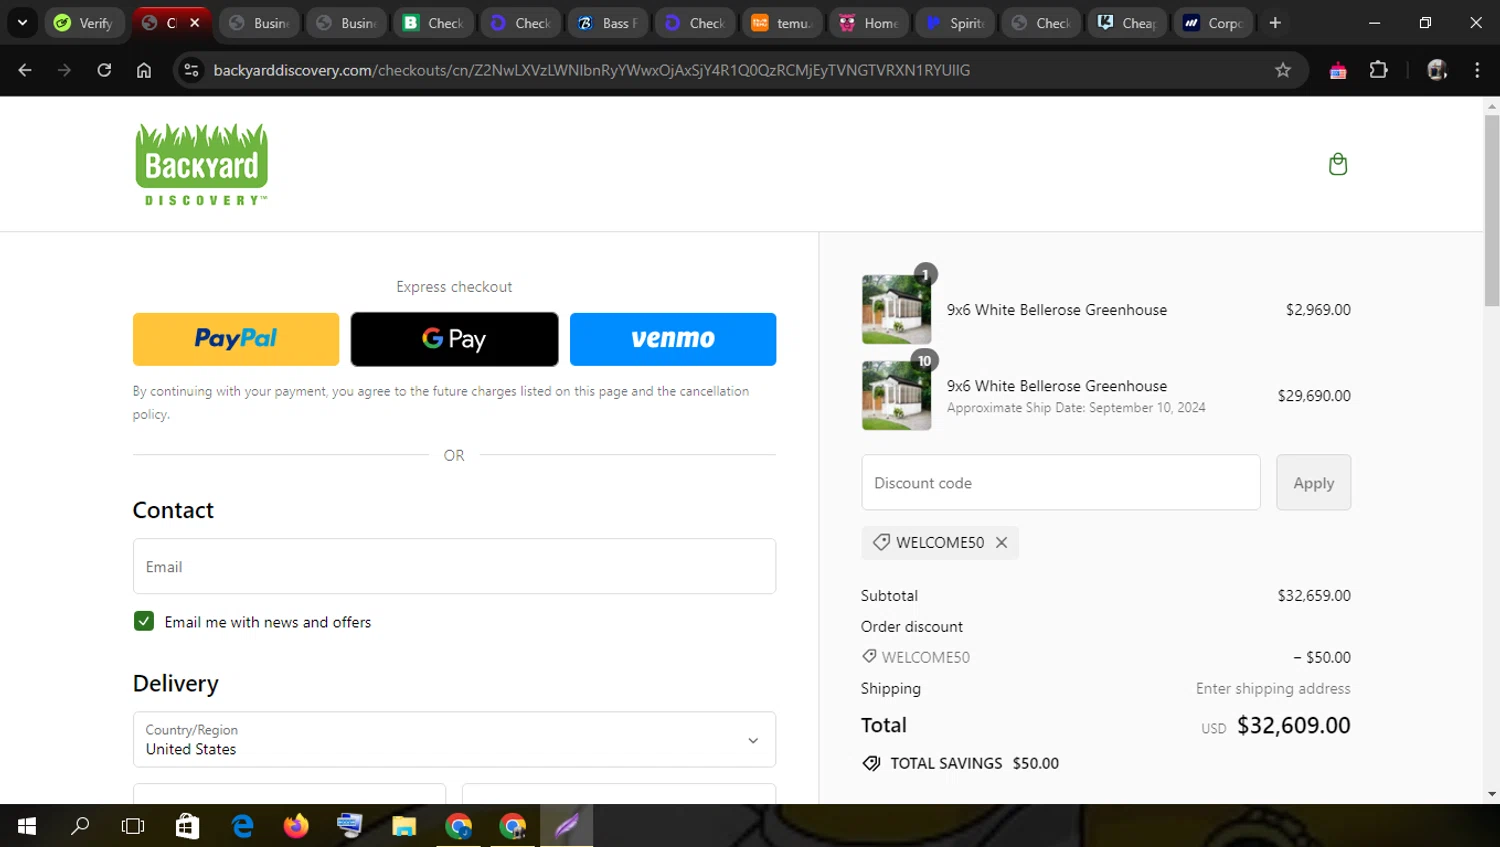Focus the Email input field

tap(454, 566)
